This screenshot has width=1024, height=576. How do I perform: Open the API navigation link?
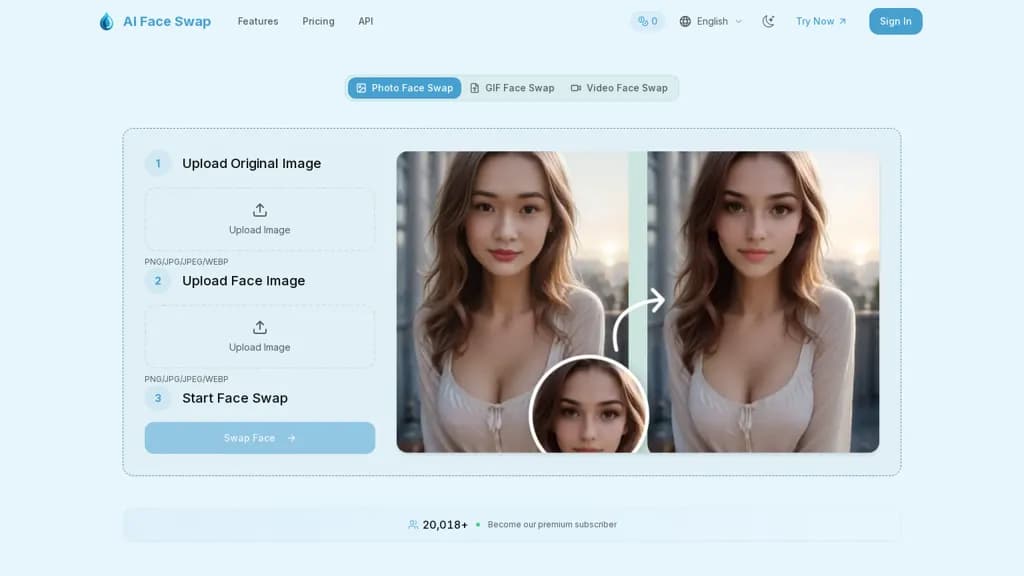(366, 22)
